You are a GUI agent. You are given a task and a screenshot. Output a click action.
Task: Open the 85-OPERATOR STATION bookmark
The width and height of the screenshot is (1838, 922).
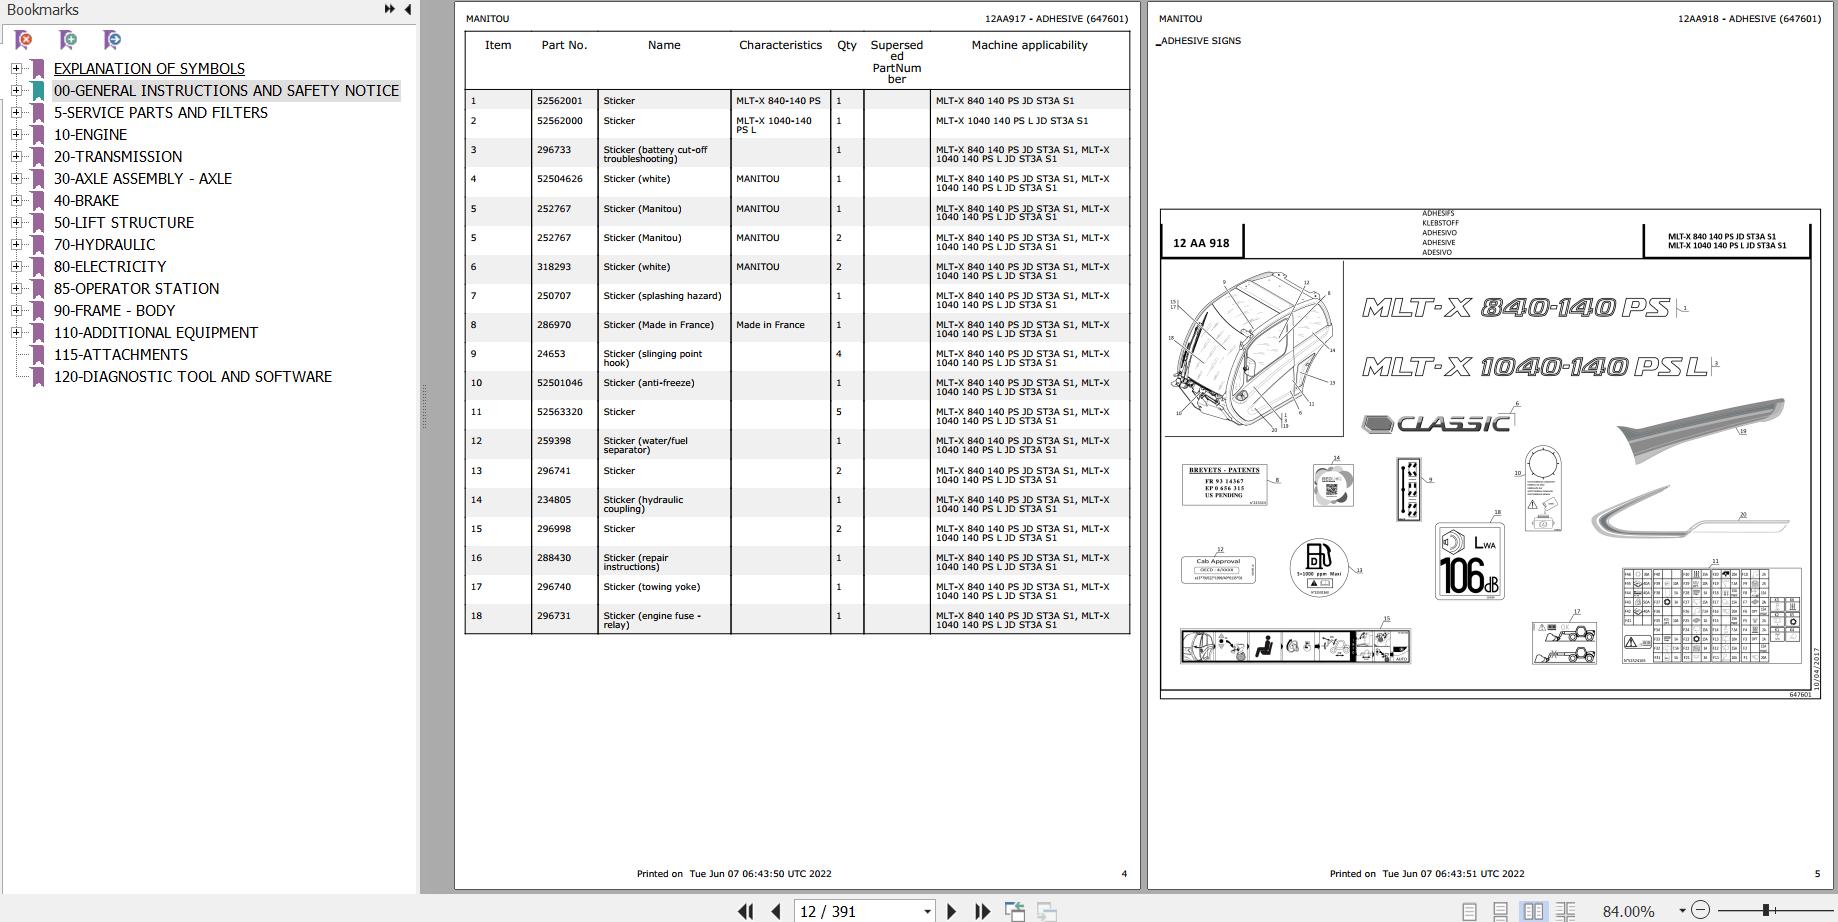(136, 289)
